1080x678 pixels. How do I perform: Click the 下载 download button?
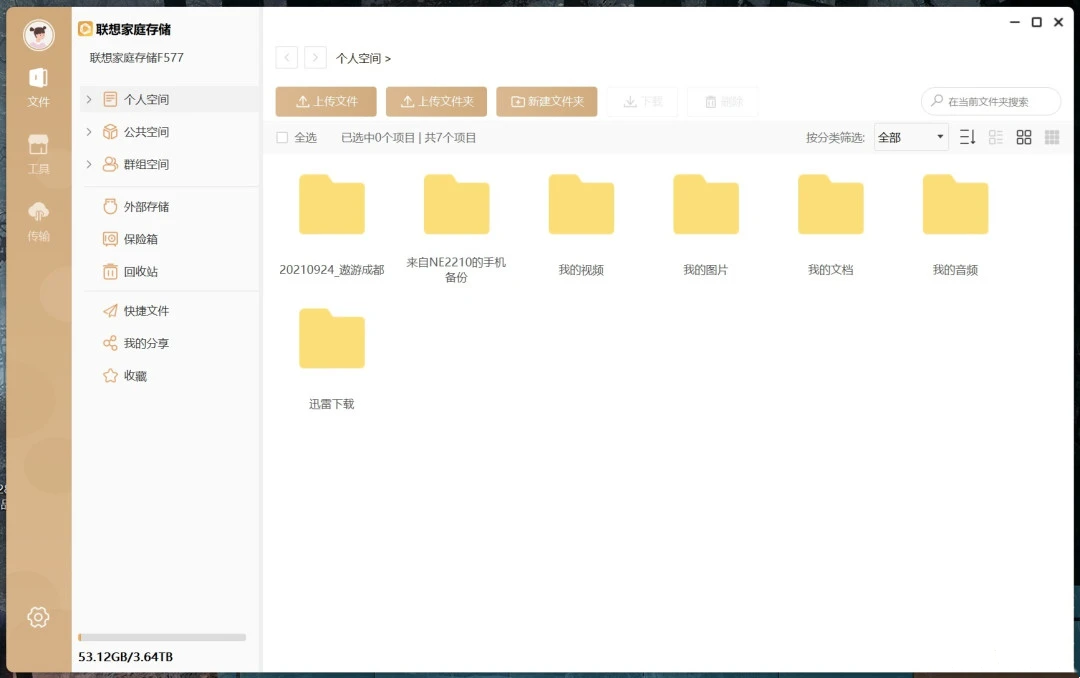tap(643, 101)
